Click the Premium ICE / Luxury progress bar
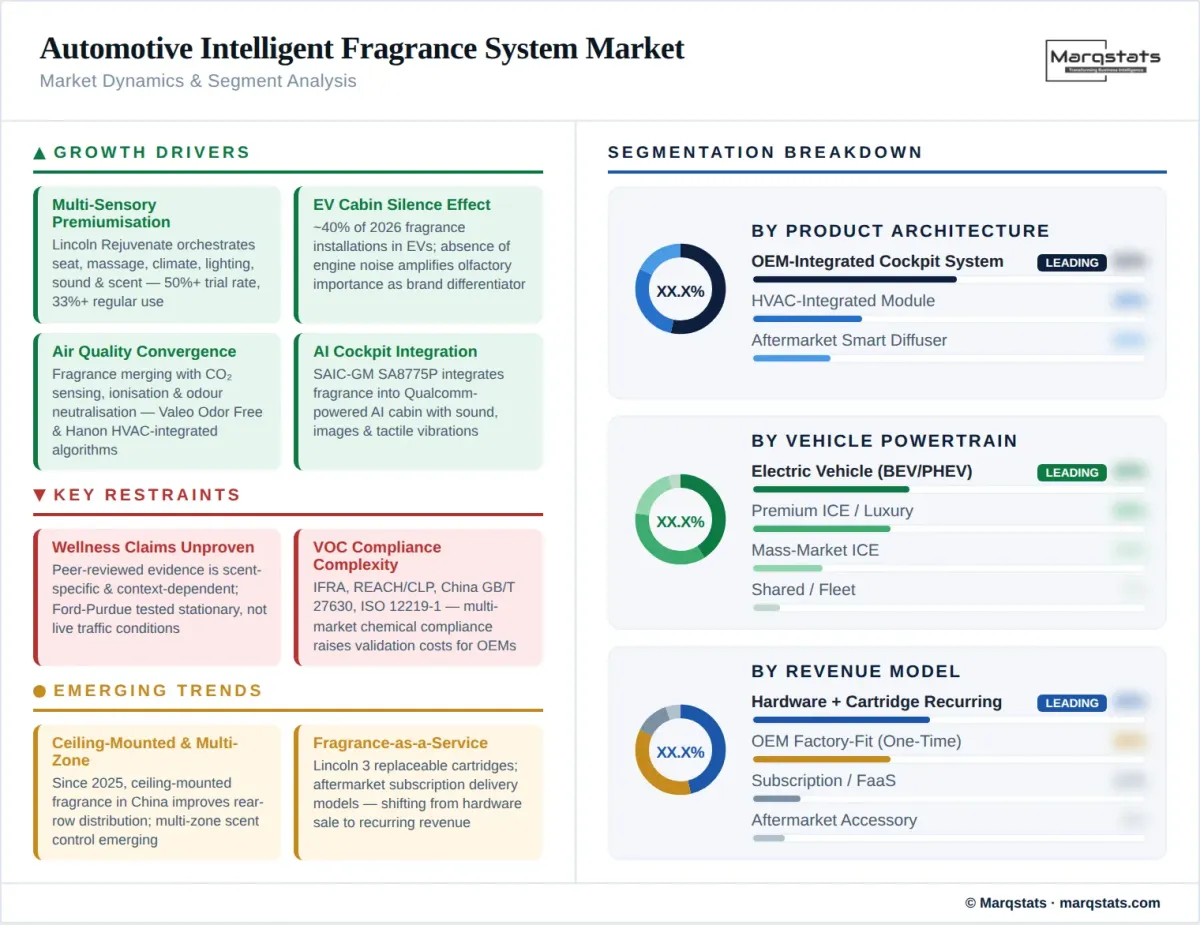The width and height of the screenshot is (1200, 925). tap(948, 529)
